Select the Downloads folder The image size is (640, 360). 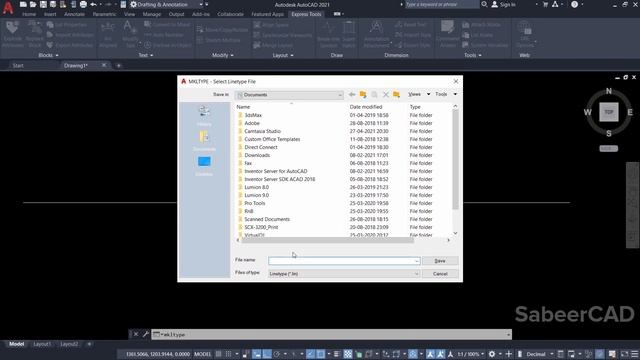(x=257, y=155)
